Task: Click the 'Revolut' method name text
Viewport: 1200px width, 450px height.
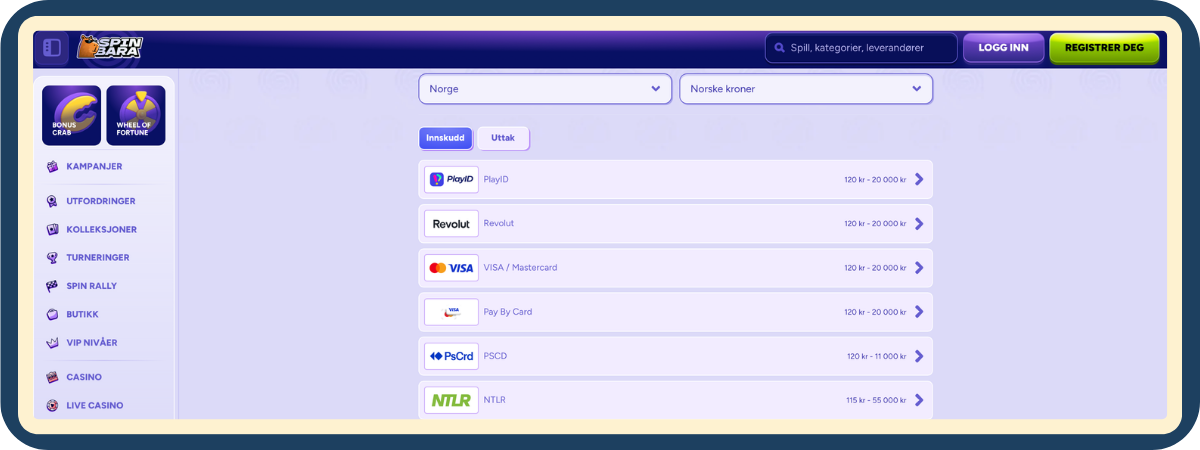Action: 498,224
